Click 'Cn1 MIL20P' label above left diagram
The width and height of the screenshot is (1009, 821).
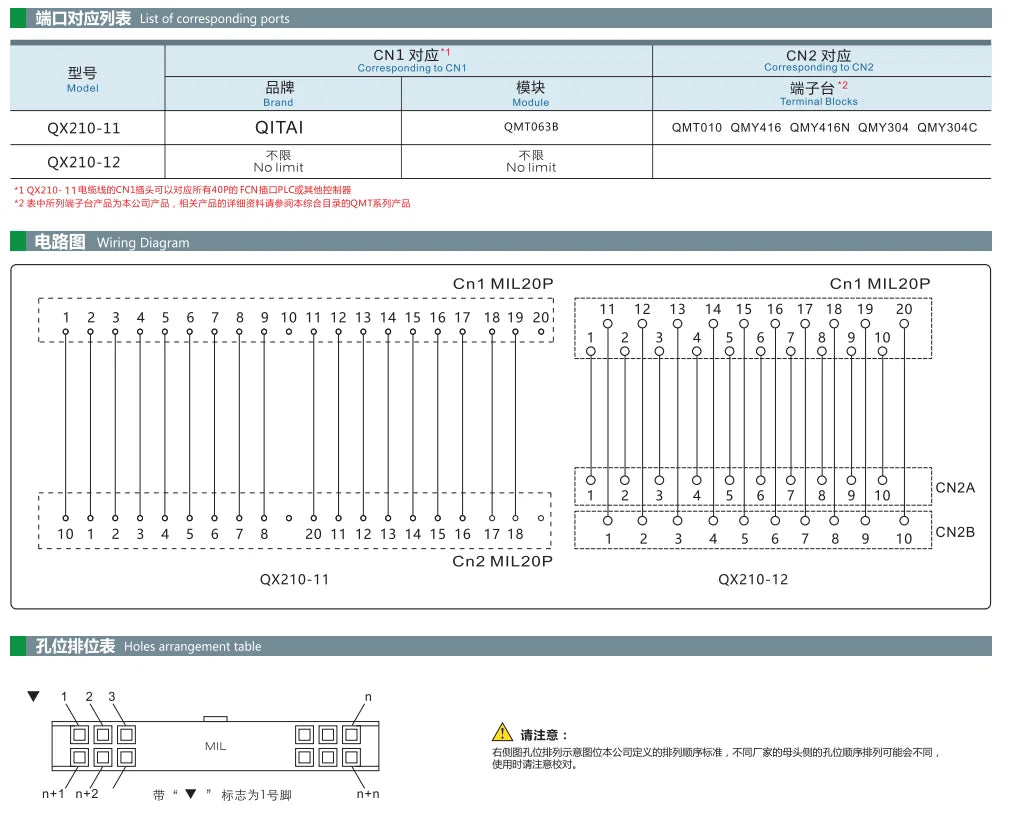click(x=503, y=284)
